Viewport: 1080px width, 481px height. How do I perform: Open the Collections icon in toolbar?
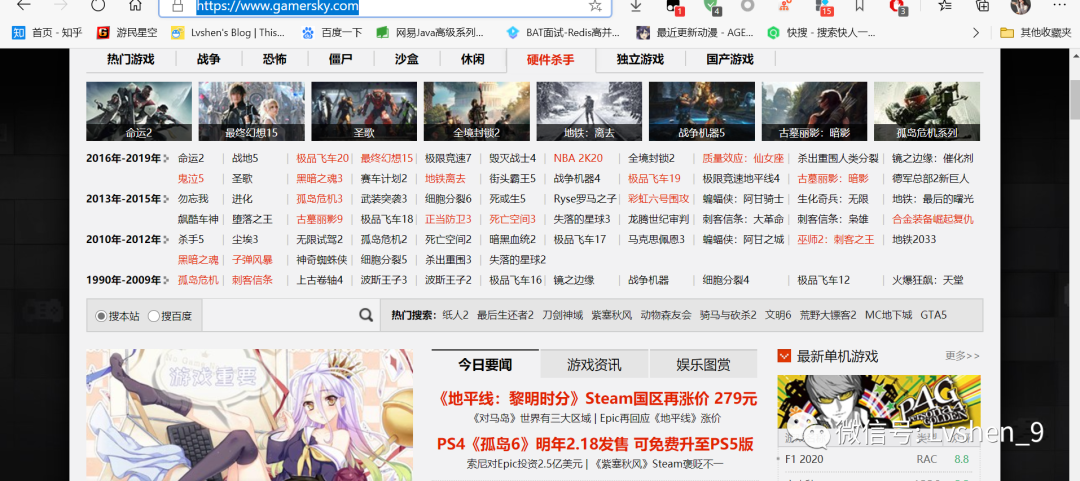(983, 6)
